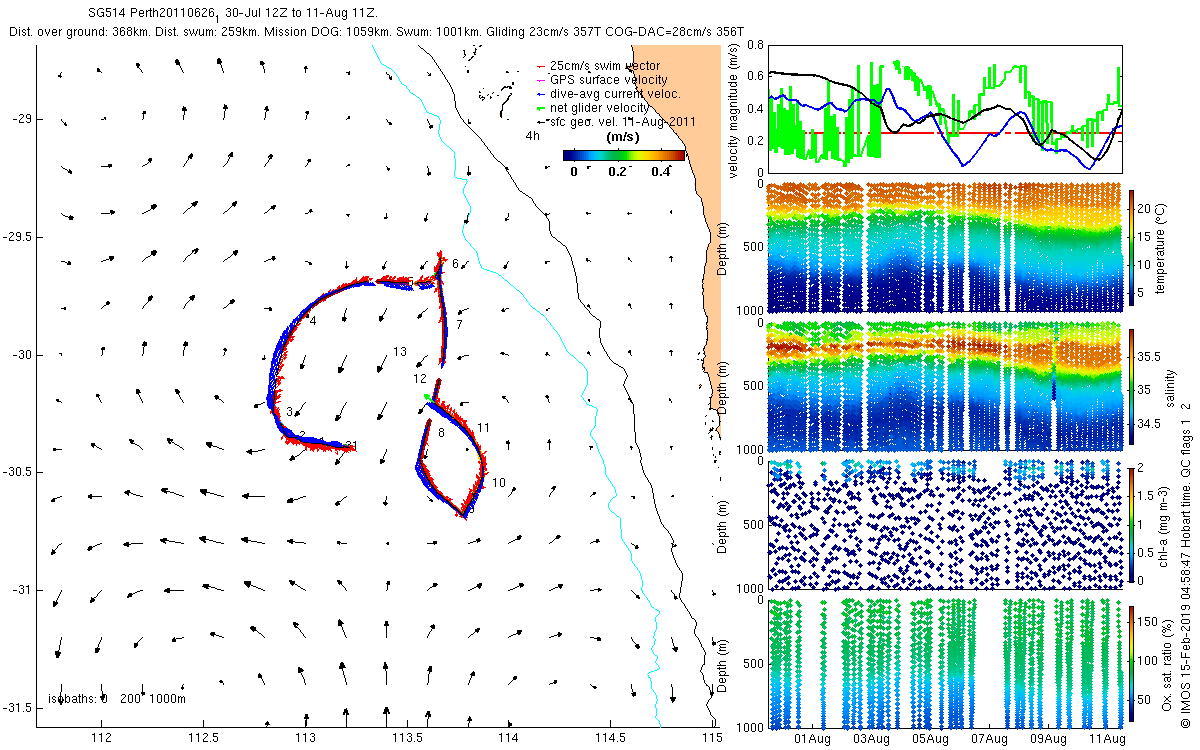Viewport: 1200px width, 750px height.
Task: Click the 09Aug date tick label
Action: pos(1050,739)
